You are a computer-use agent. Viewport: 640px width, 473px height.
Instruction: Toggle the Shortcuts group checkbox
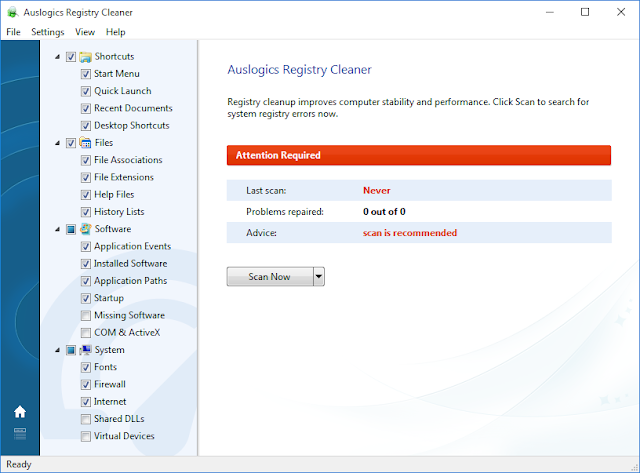pyautogui.click(x=71, y=57)
